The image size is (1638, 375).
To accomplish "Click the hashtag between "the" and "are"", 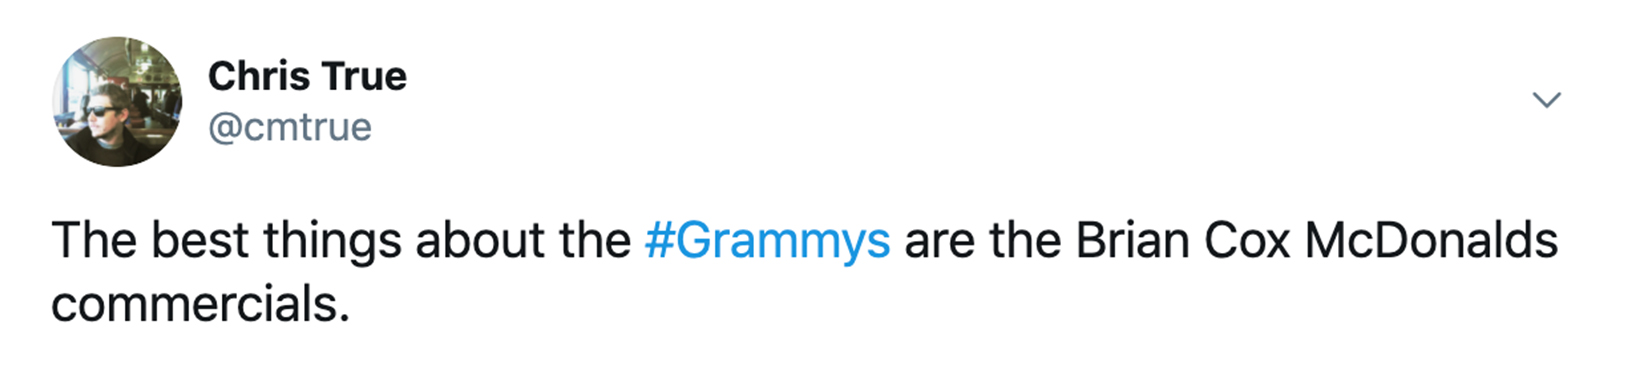I will (767, 241).
